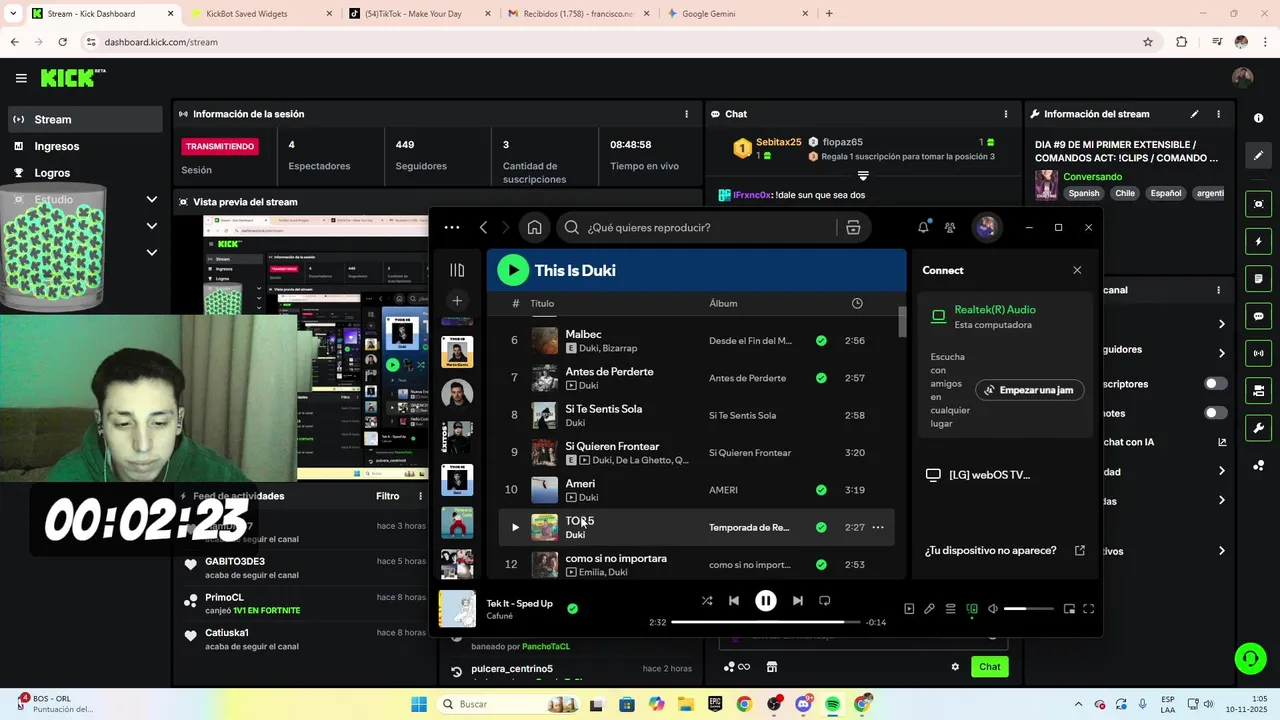
Task: Open the wrench tools icon in right rail
Action: (x=1258, y=428)
